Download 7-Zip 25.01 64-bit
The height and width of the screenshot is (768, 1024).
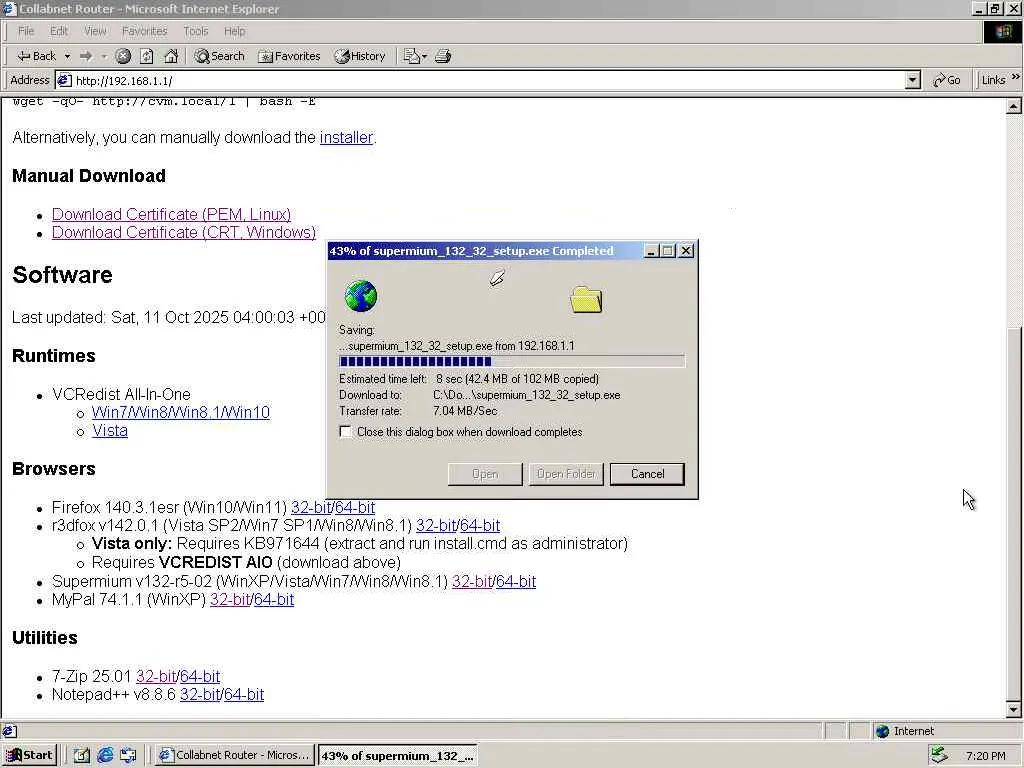click(x=199, y=677)
